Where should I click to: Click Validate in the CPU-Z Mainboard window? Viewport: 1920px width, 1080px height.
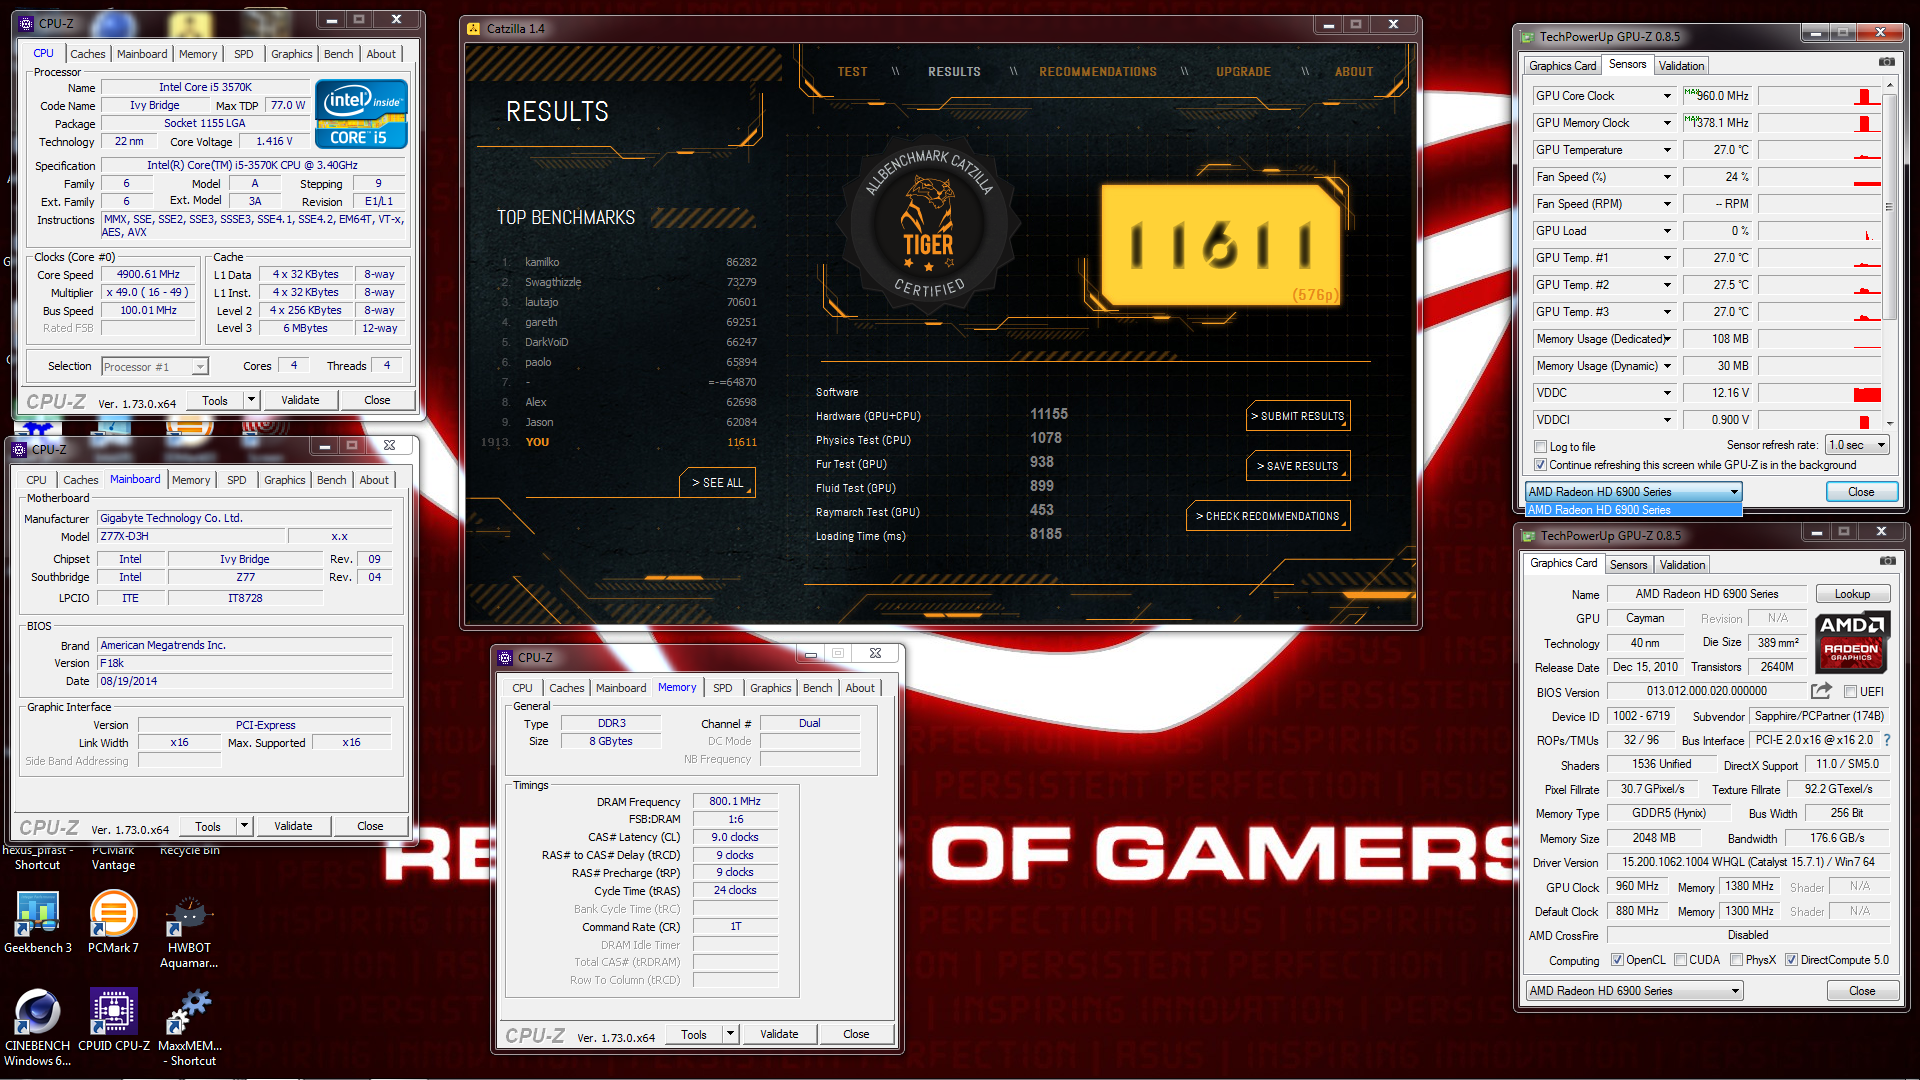[293, 826]
